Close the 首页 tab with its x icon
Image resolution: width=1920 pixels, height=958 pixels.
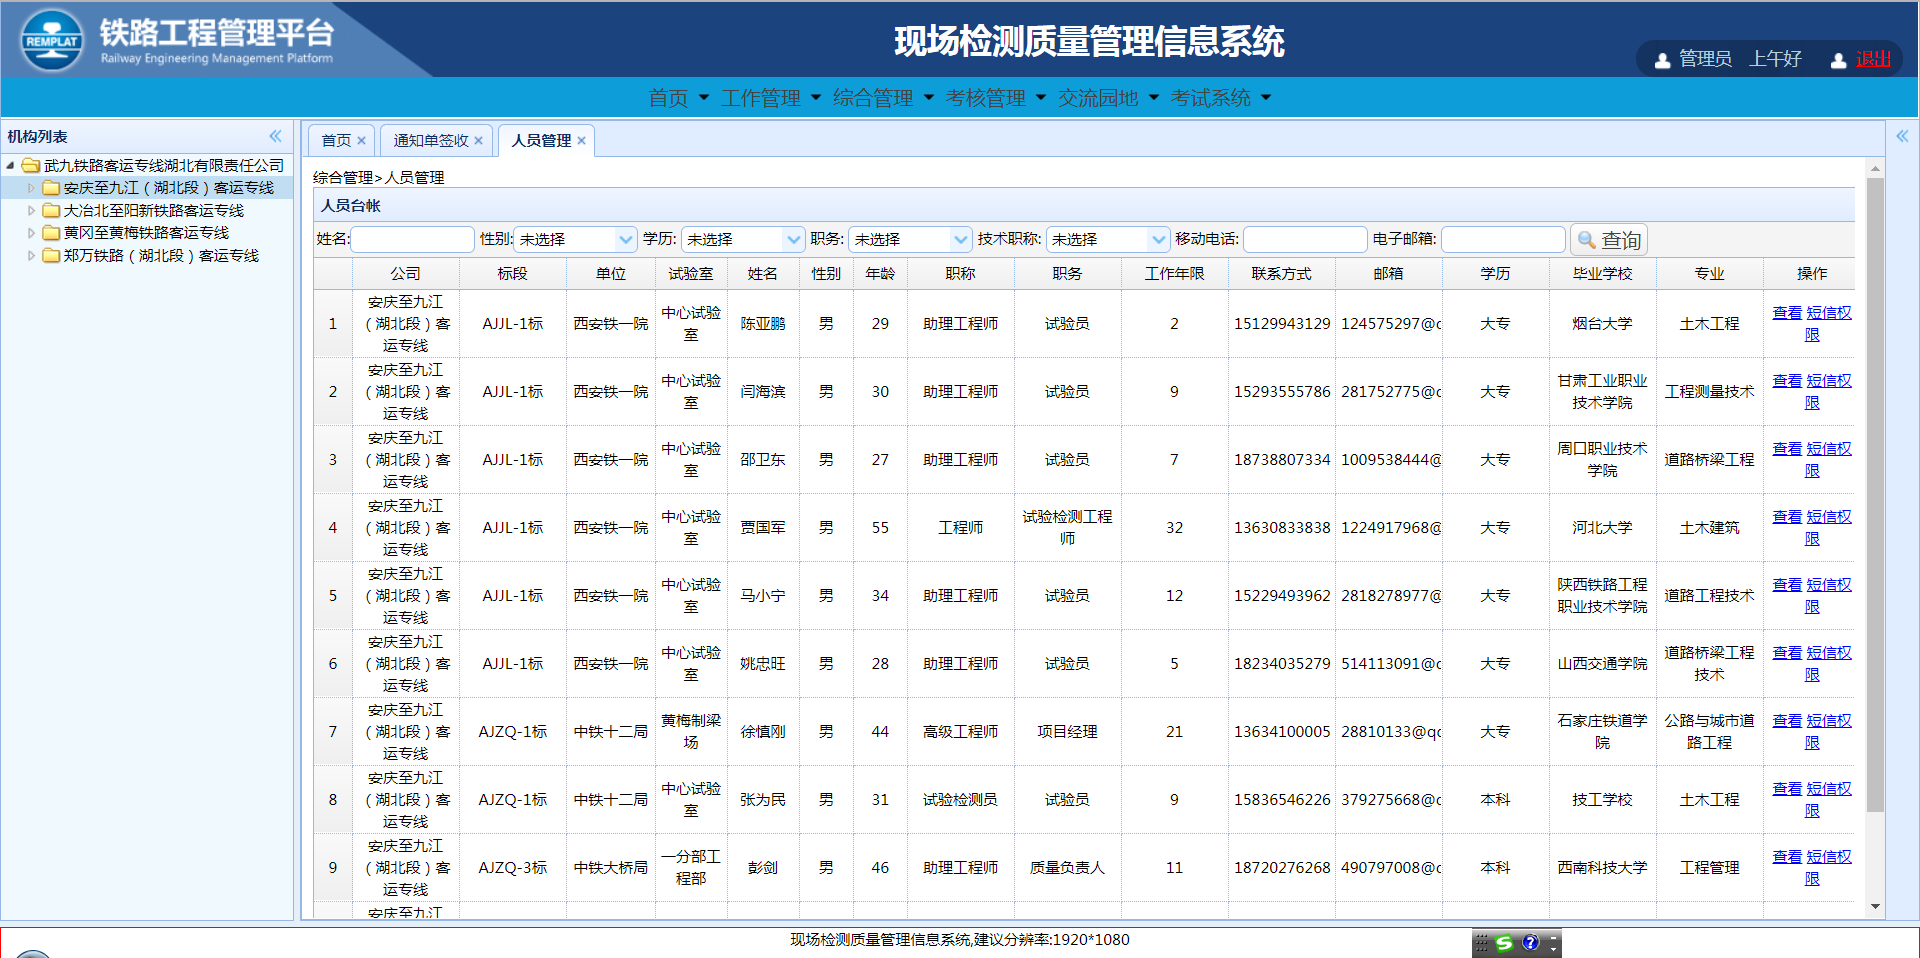tap(361, 141)
